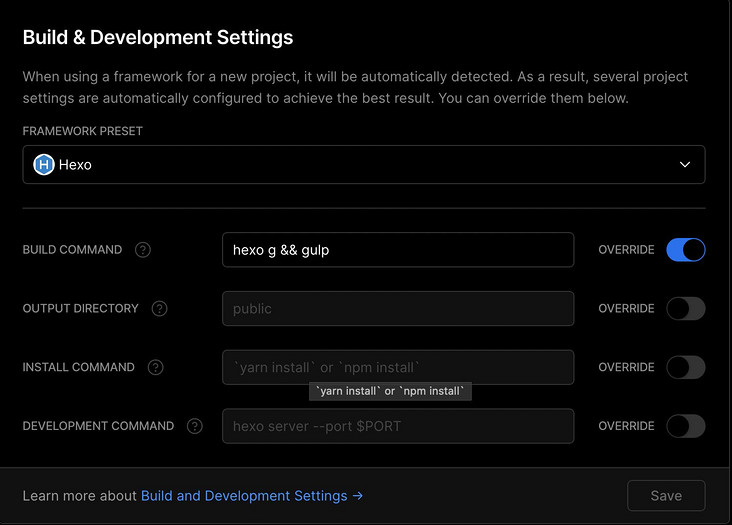
Task: Enable the Install Command override toggle
Action: pyautogui.click(x=686, y=367)
